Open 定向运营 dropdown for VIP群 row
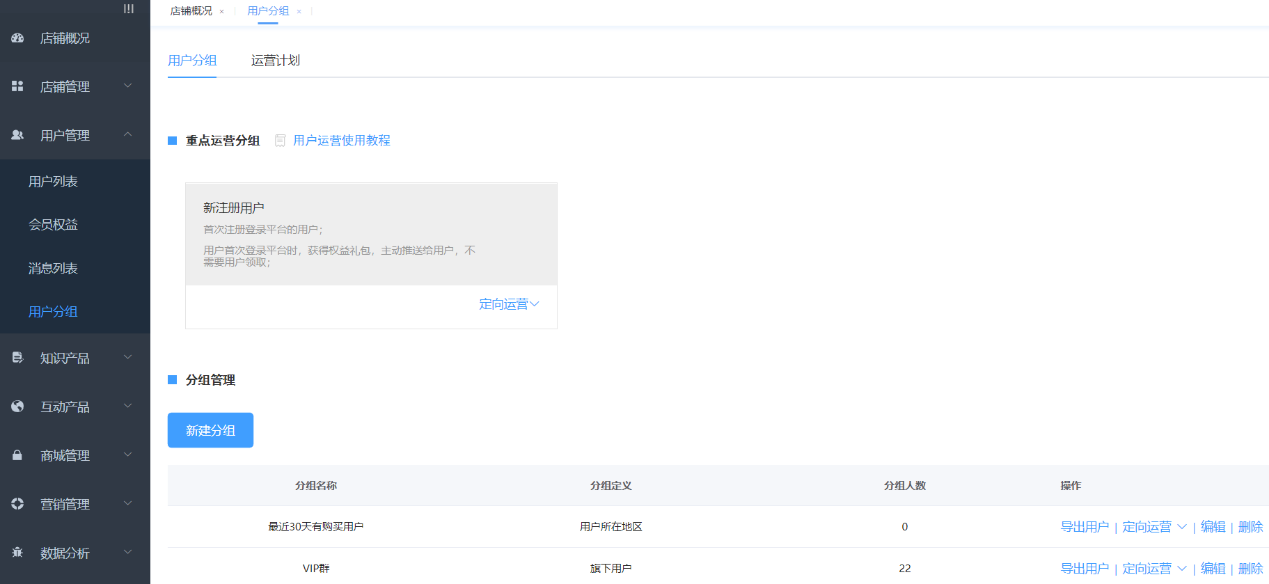 [1154, 568]
